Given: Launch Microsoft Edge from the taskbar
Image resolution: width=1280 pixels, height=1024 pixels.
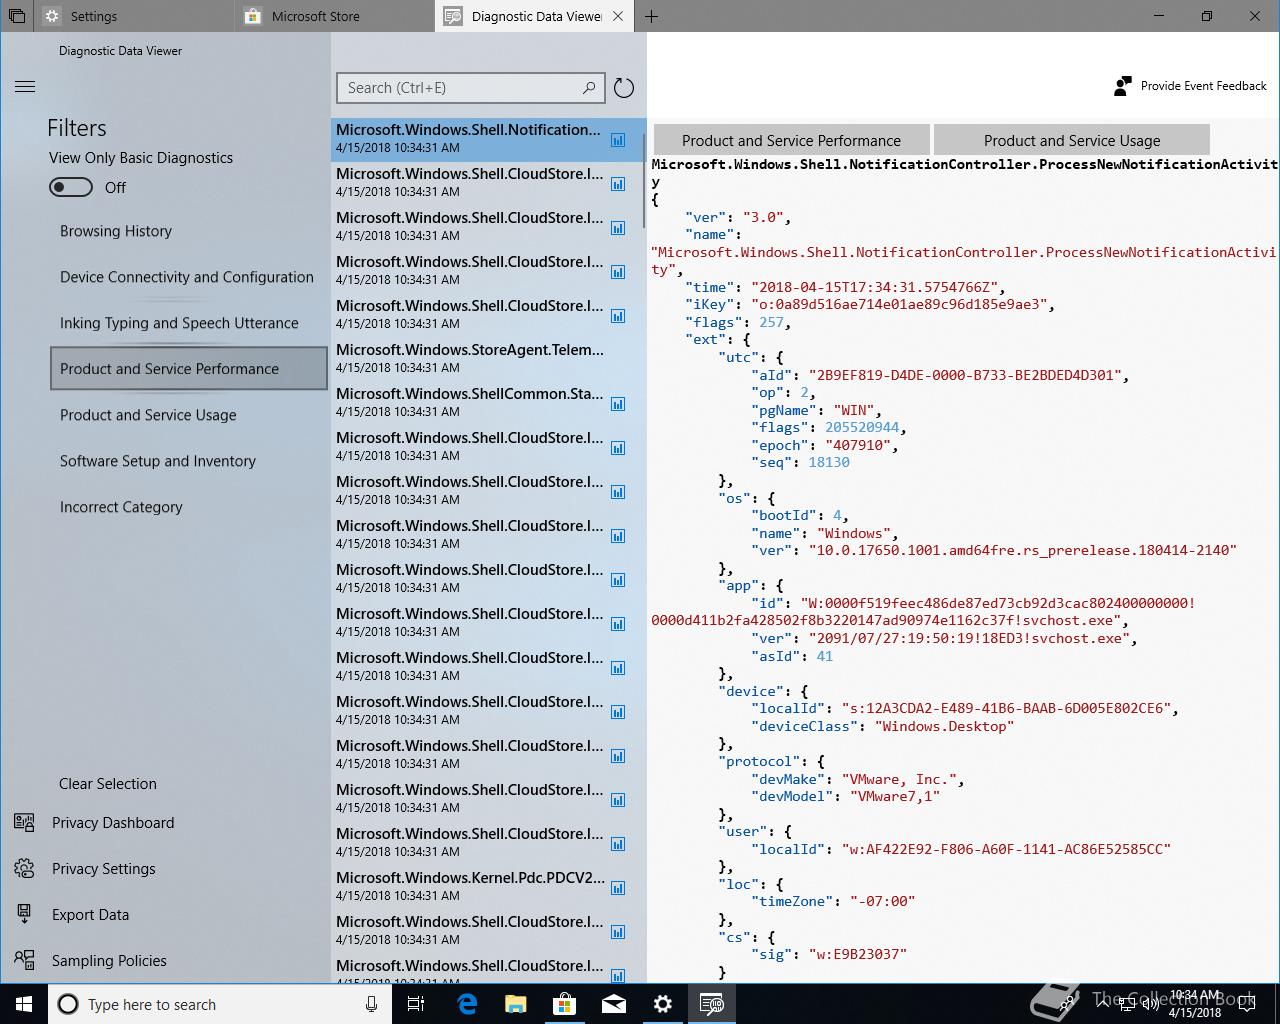Looking at the screenshot, I should pyautogui.click(x=467, y=1004).
